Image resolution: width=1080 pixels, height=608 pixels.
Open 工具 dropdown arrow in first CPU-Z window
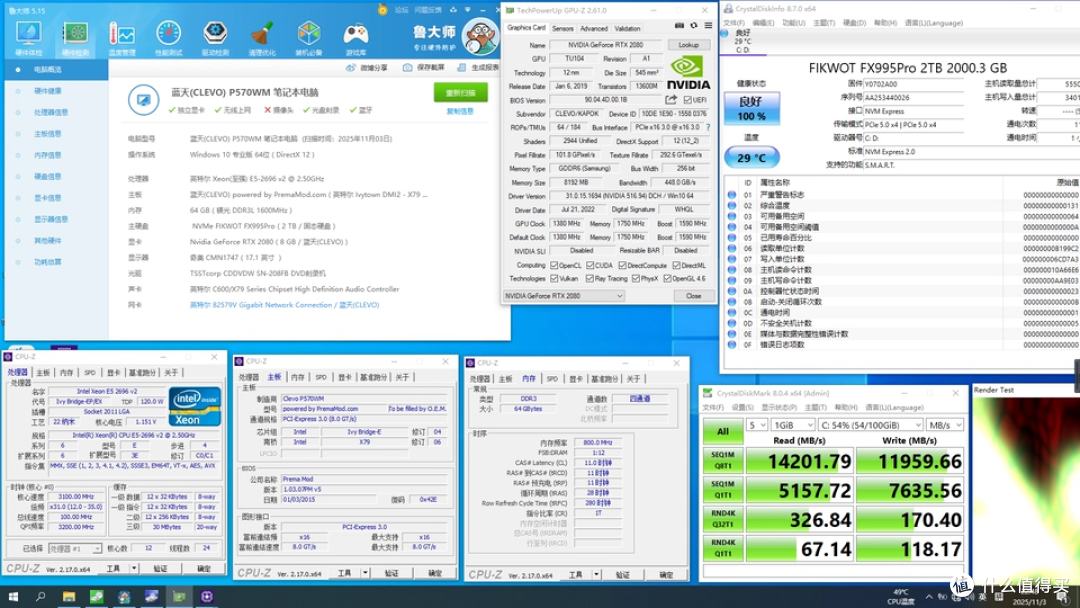pos(134,569)
